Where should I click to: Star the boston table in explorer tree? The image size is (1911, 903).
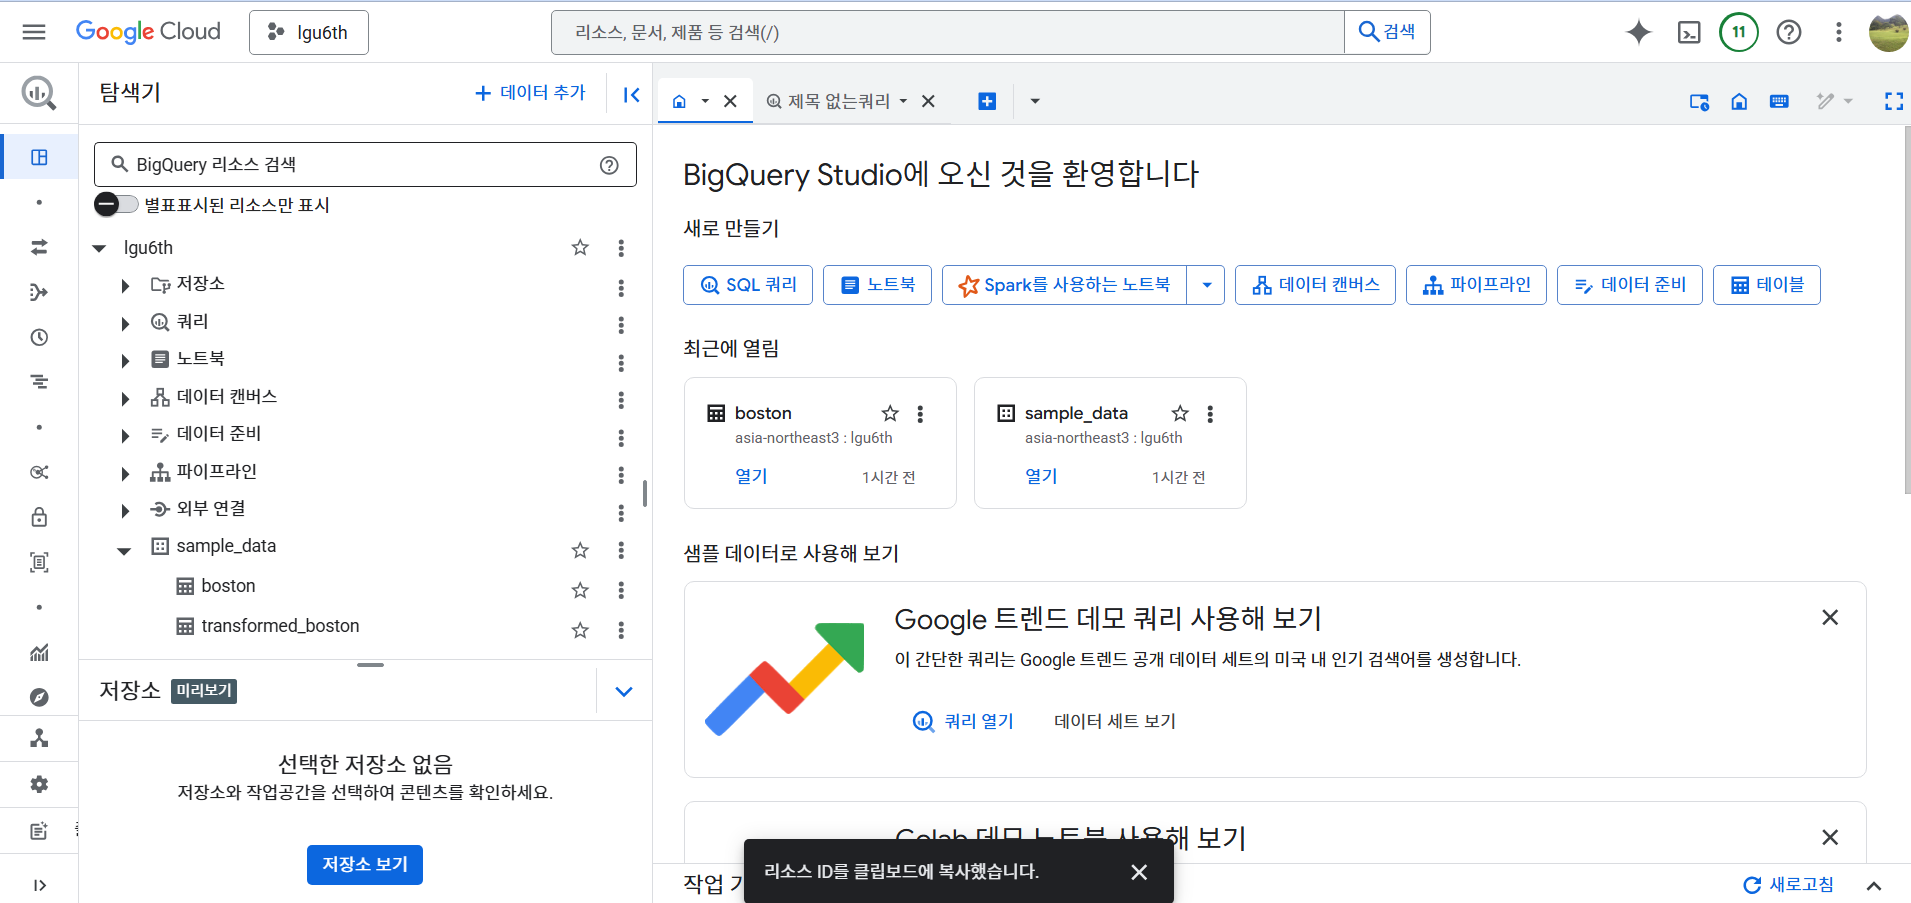pyautogui.click(x=580, y=590)
